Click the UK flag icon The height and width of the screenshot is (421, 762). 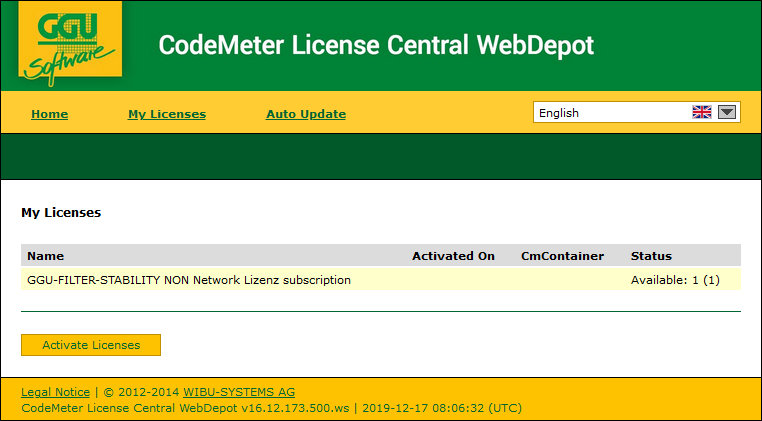pyautogui.click(x=701, y=113)
